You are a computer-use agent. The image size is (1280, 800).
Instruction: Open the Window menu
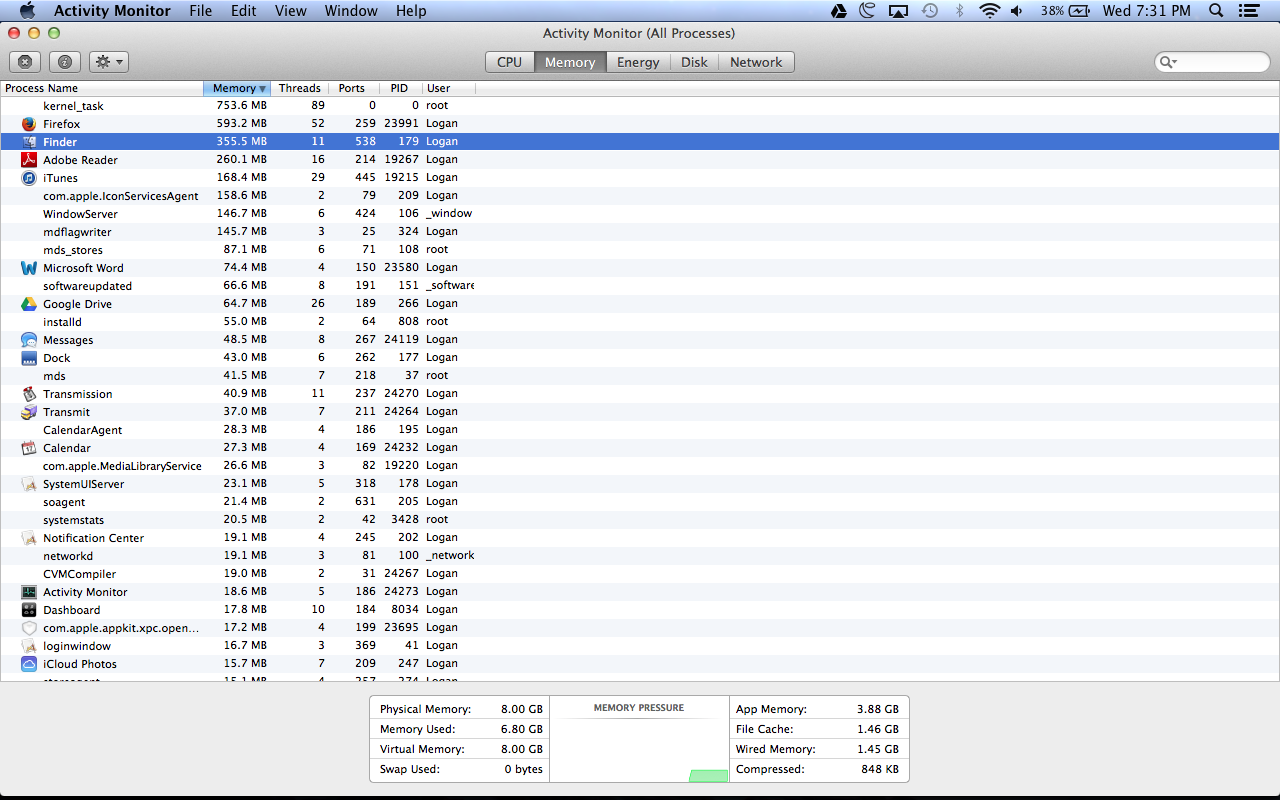pos(351,11)
